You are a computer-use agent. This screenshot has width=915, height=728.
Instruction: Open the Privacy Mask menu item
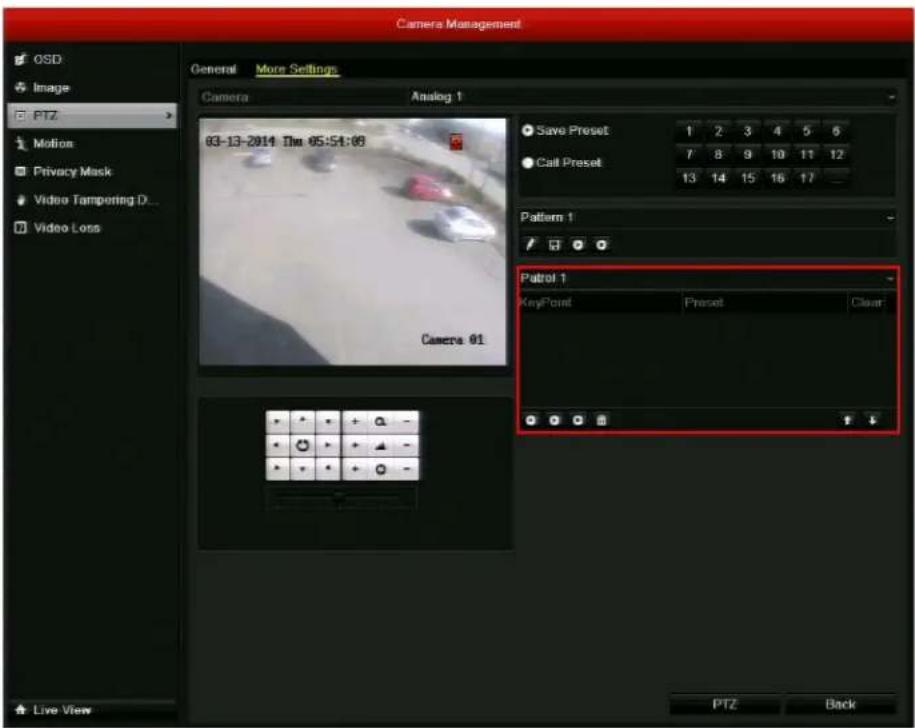pos(72,172)
